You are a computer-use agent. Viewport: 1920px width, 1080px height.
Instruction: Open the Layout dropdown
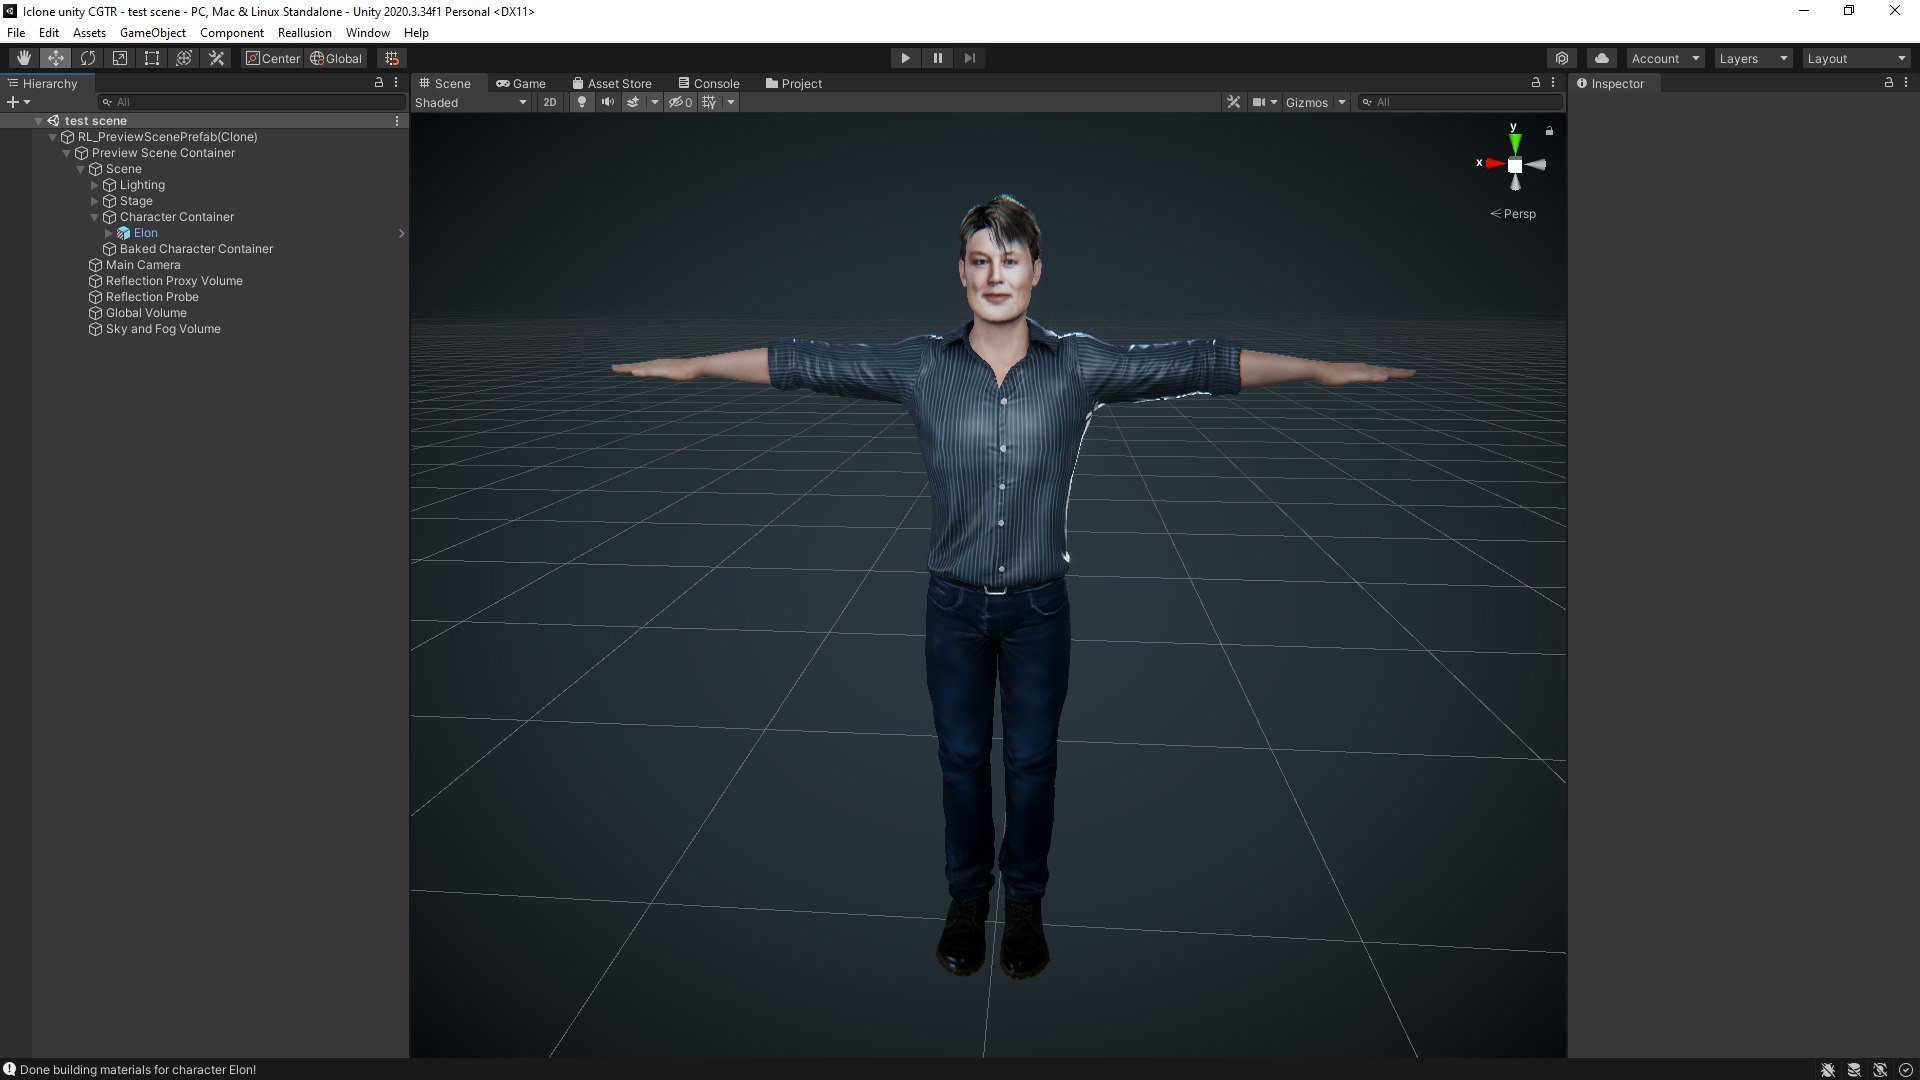(x=1857, y=58)
